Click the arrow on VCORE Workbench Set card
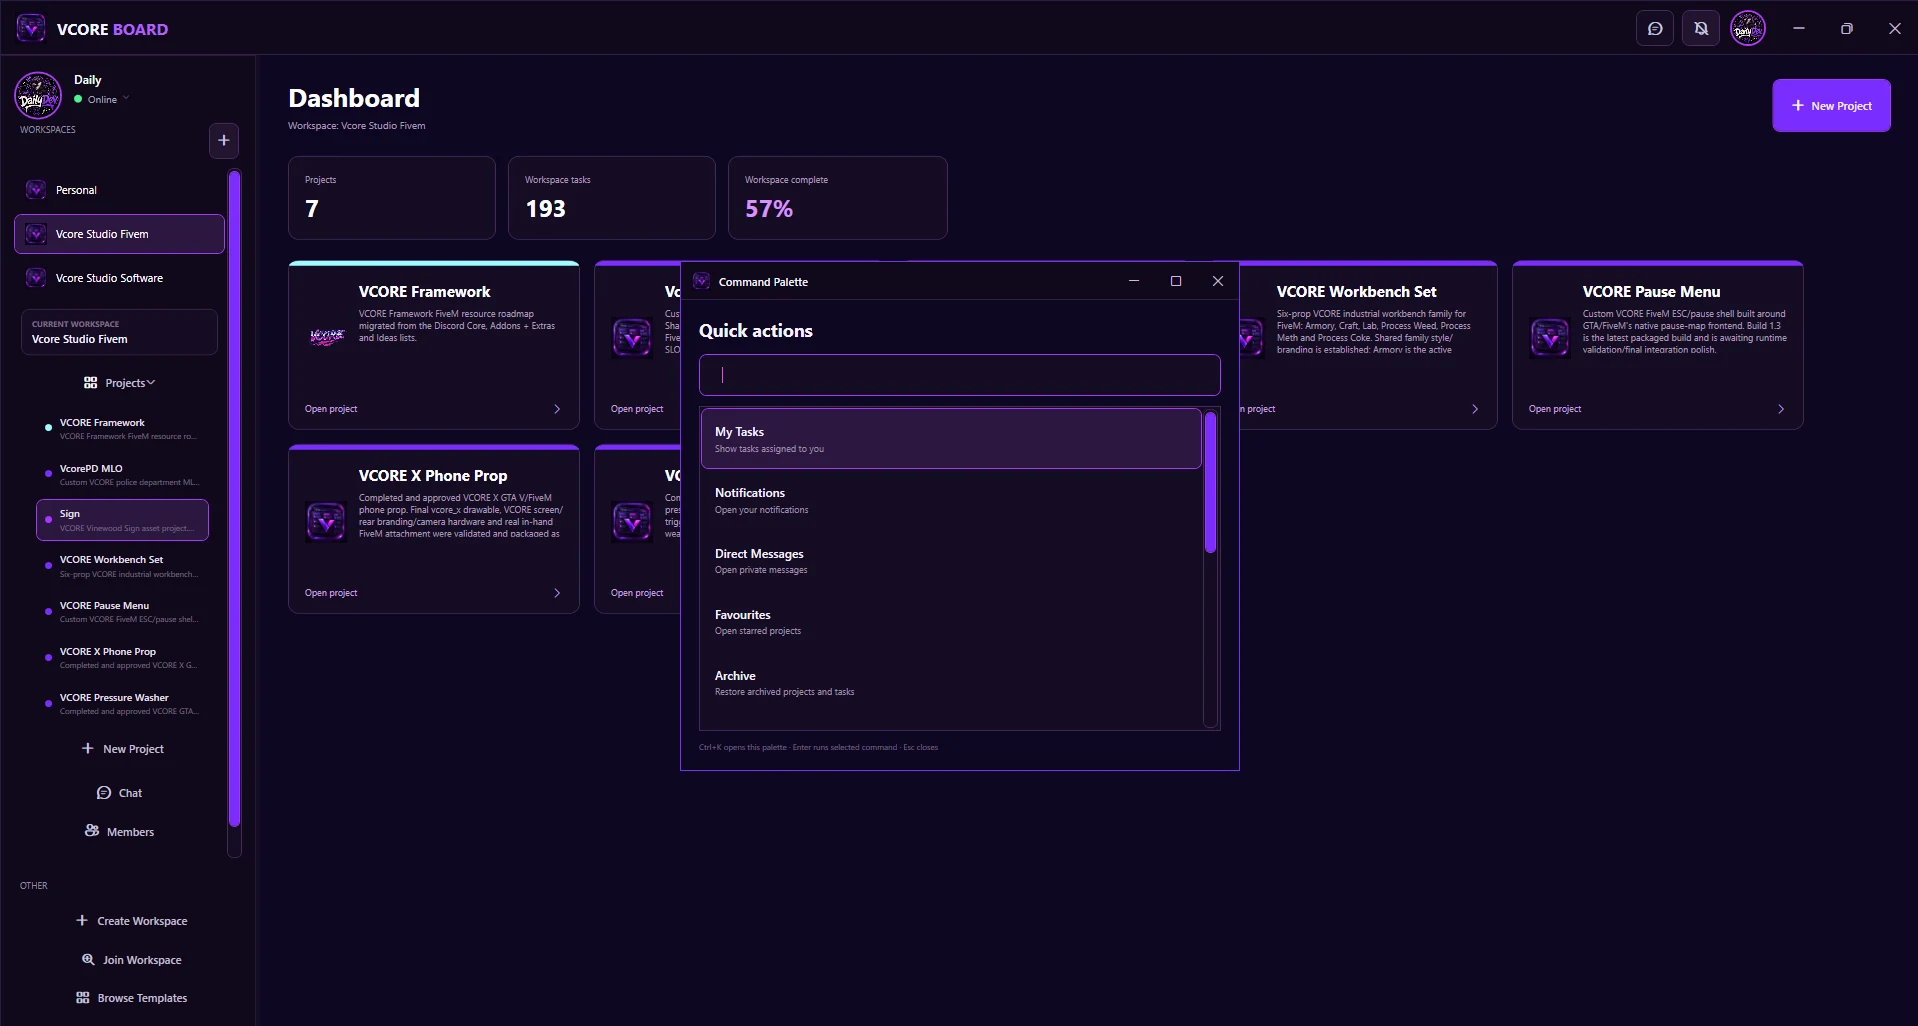The image size is (1918, 1026). point(1475,409)
